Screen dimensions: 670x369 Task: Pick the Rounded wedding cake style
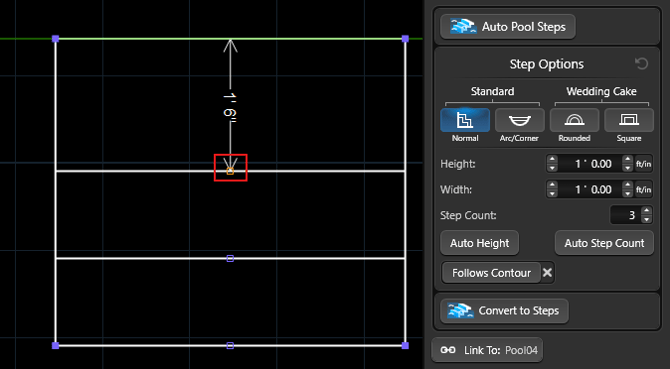pyautogui.click(x=574, y=120)
